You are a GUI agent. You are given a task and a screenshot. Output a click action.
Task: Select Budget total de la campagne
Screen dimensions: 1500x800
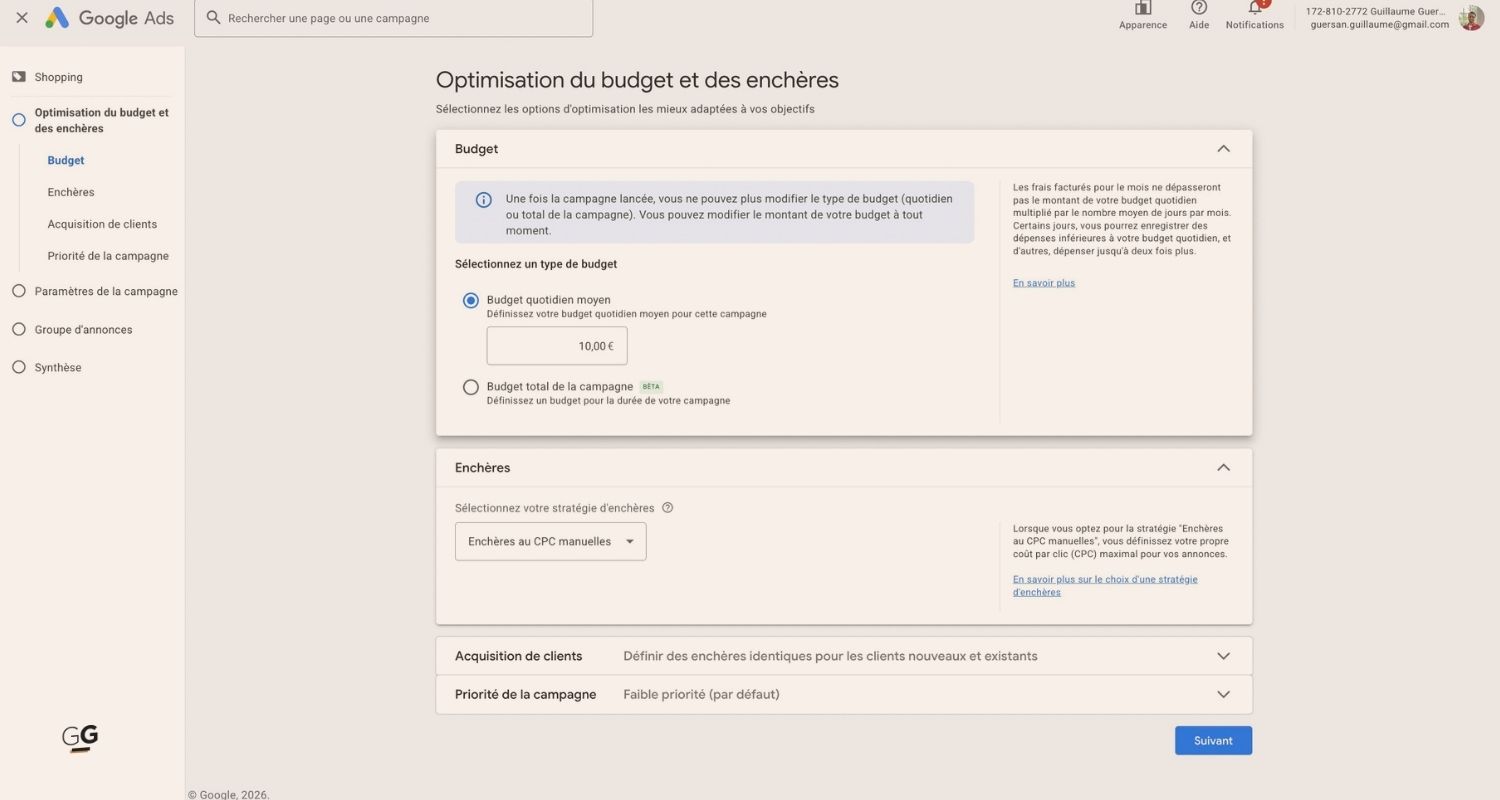[x=470, y=387]
